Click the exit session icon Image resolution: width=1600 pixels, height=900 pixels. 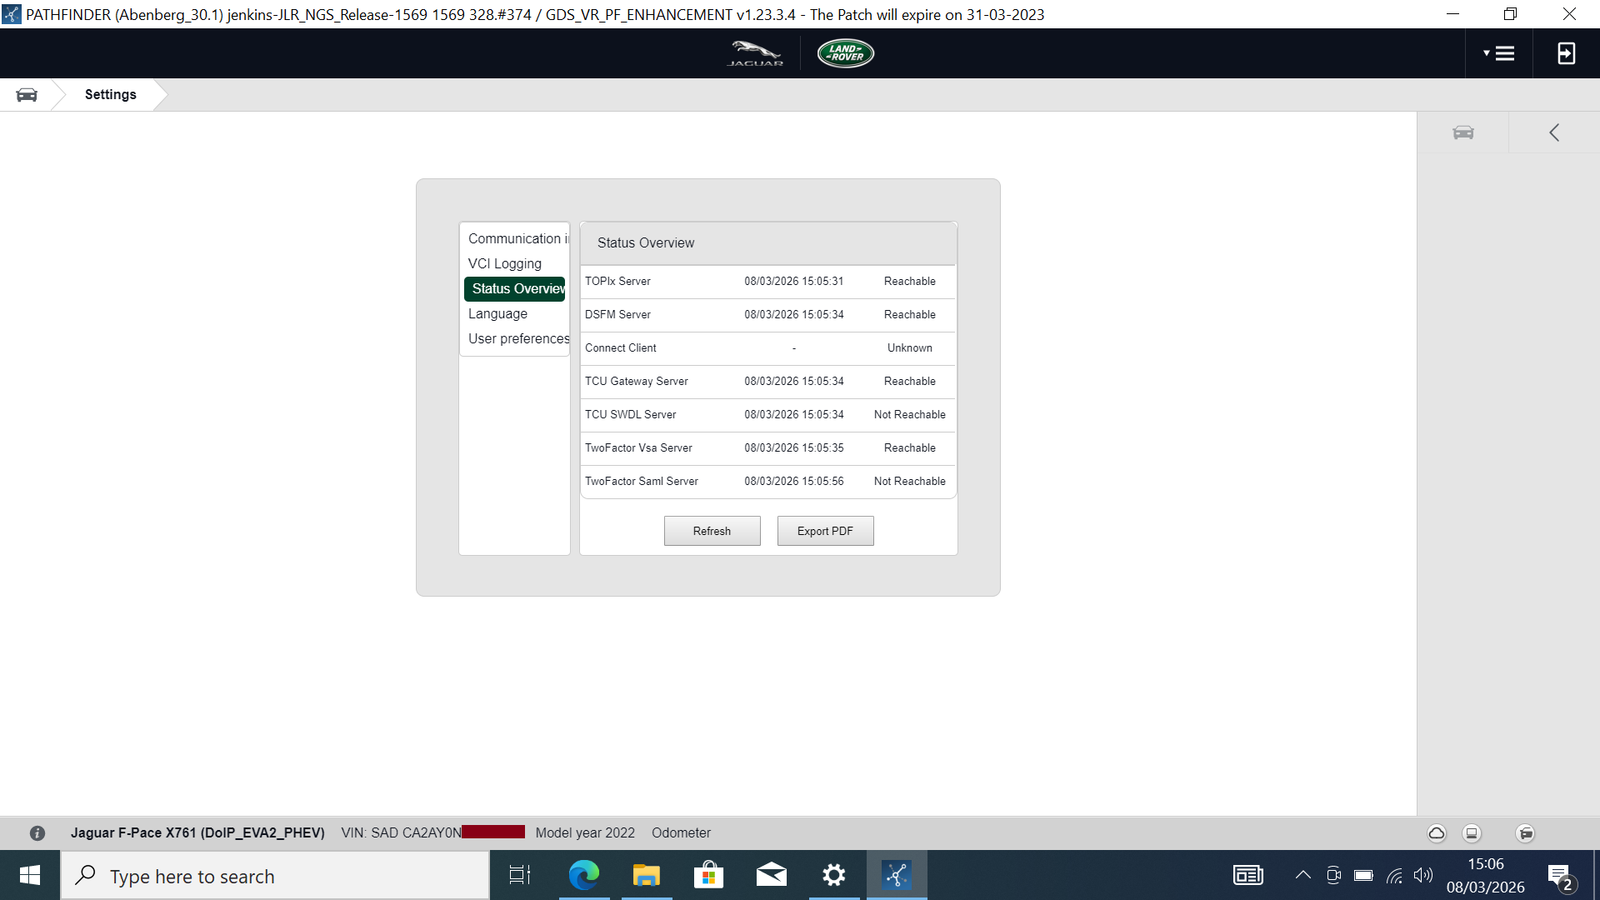[x=1566, y=54]
